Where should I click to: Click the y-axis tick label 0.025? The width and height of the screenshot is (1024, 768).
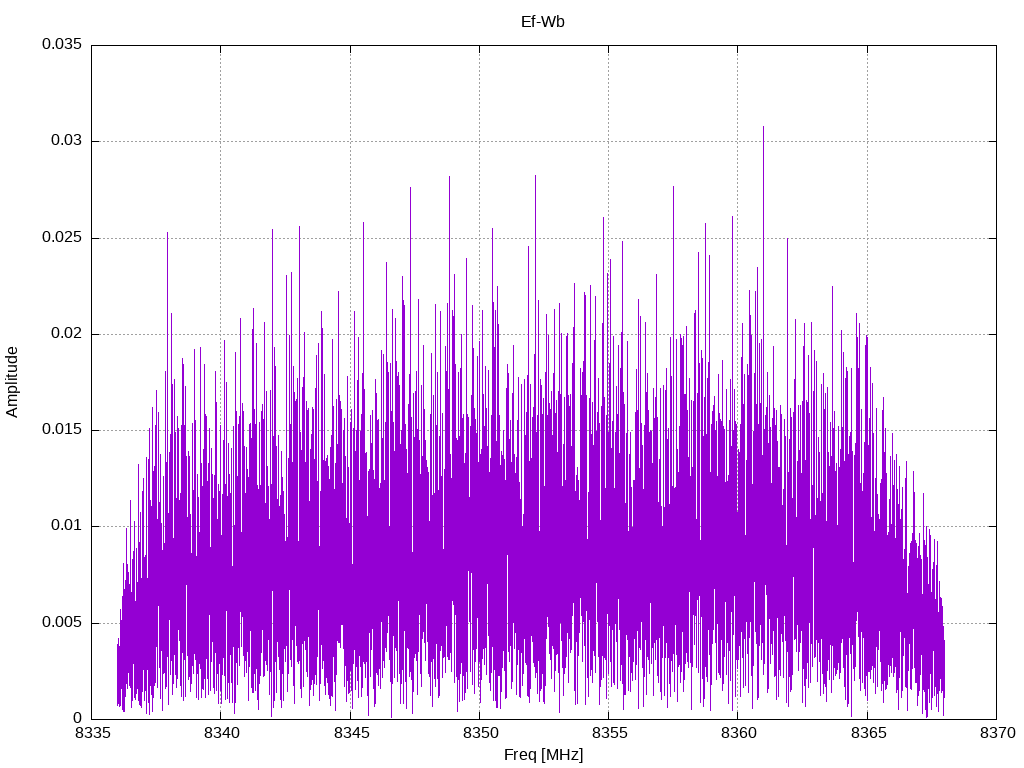tap(62, 237)
